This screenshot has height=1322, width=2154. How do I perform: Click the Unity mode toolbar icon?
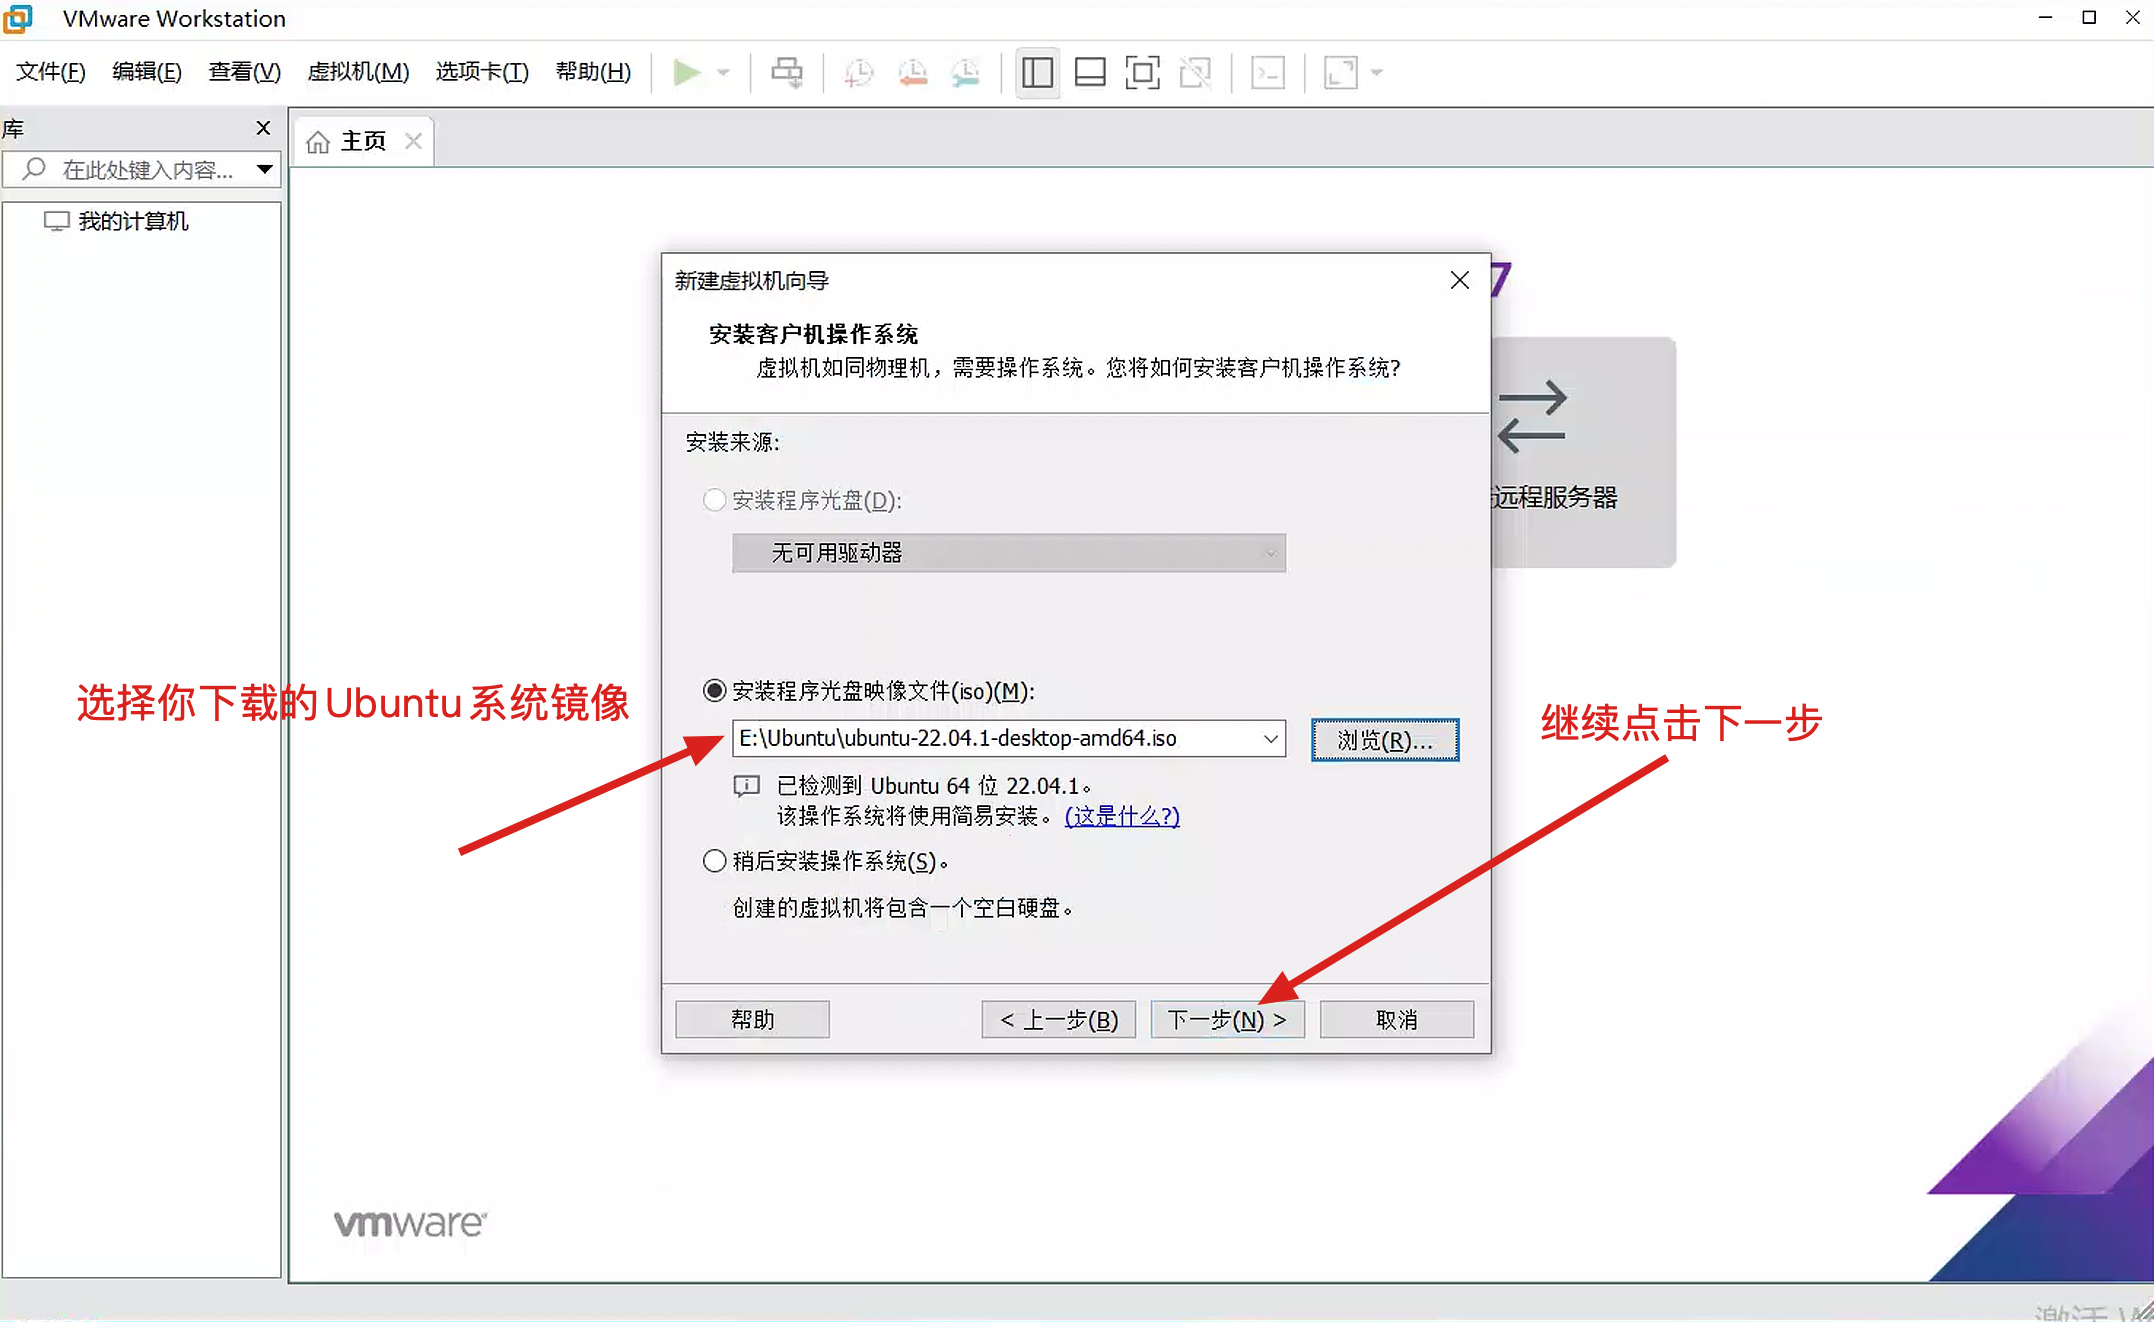pos(1195,72)
